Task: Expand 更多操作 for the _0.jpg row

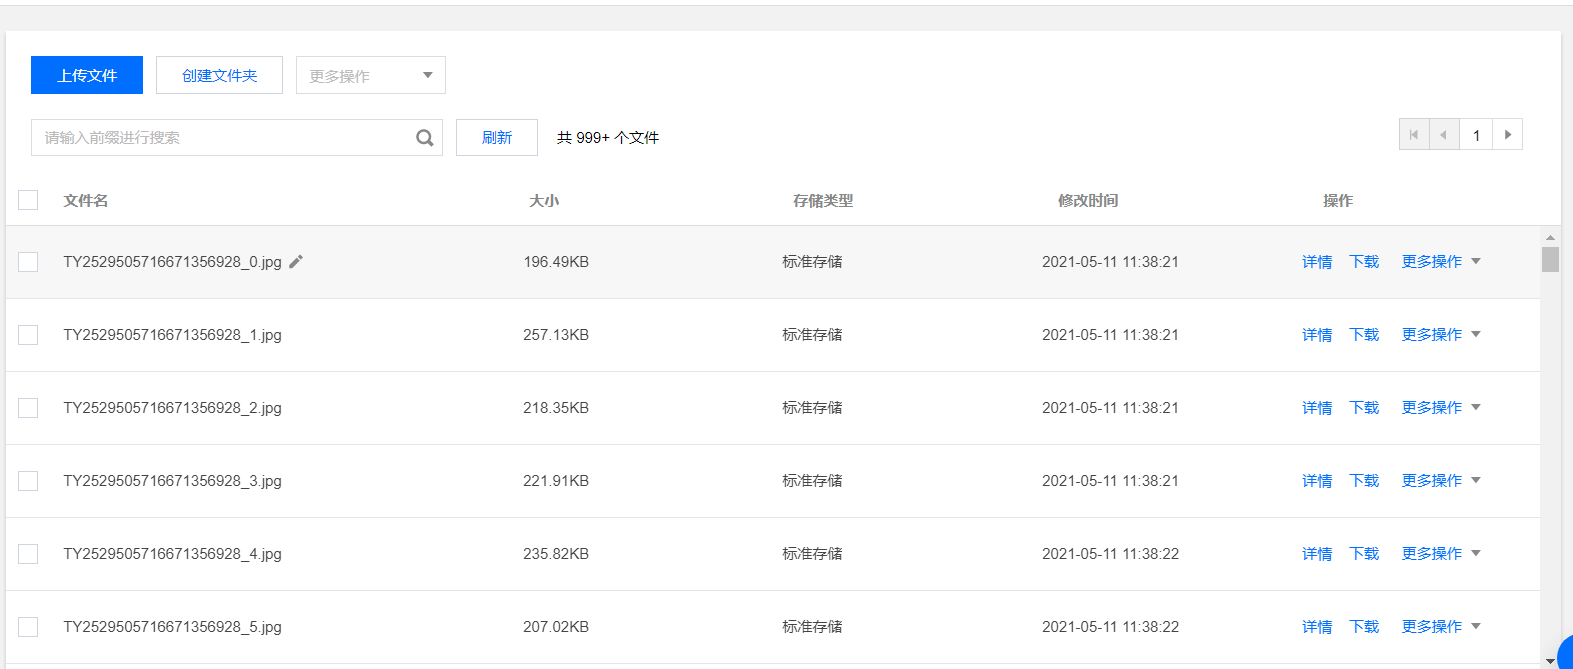Action: coord(1441,262)
